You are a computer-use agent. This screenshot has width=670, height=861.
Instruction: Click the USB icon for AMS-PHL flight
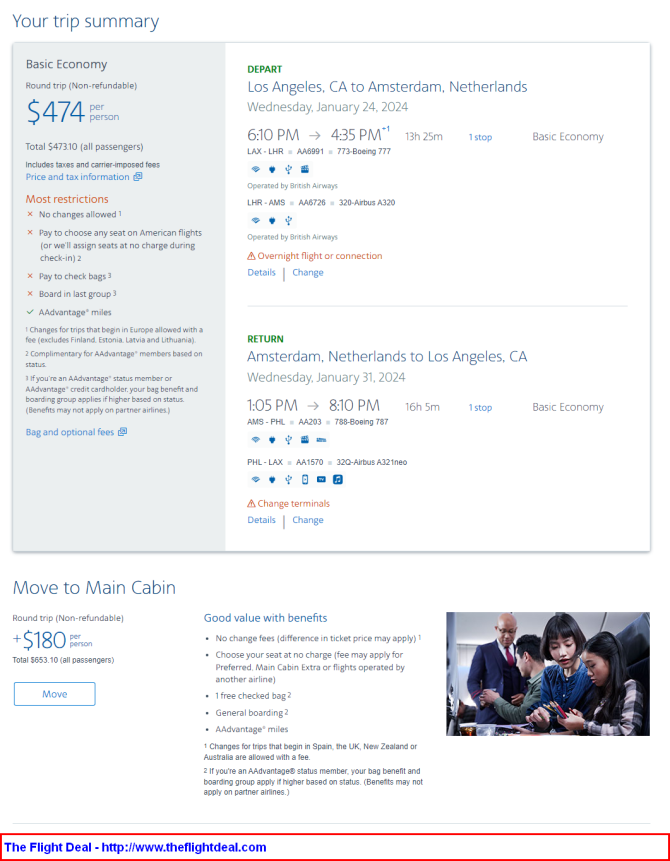[288, 439]
